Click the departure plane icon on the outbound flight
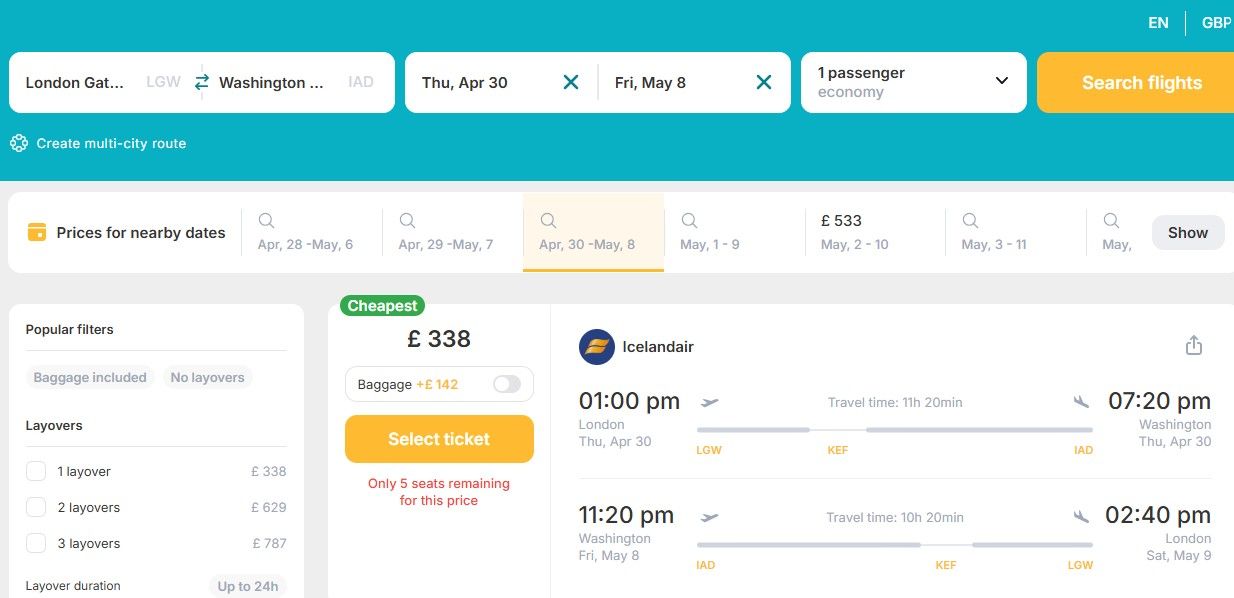 [x=710, y=401]
